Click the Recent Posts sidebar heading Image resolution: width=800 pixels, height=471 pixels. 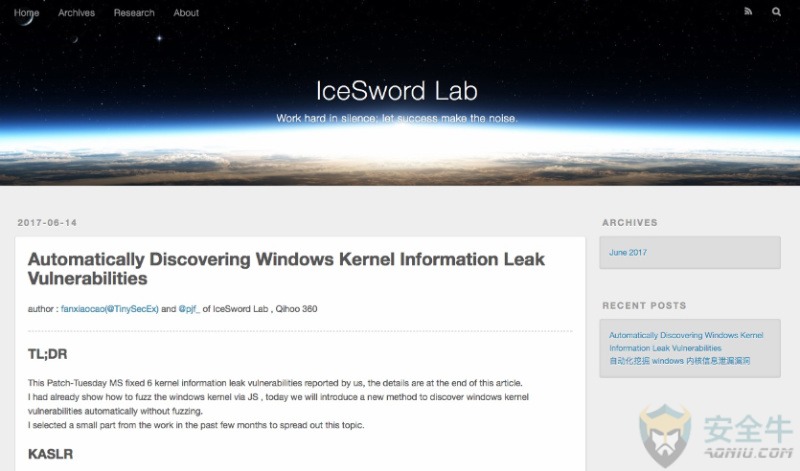pos(644,305)
